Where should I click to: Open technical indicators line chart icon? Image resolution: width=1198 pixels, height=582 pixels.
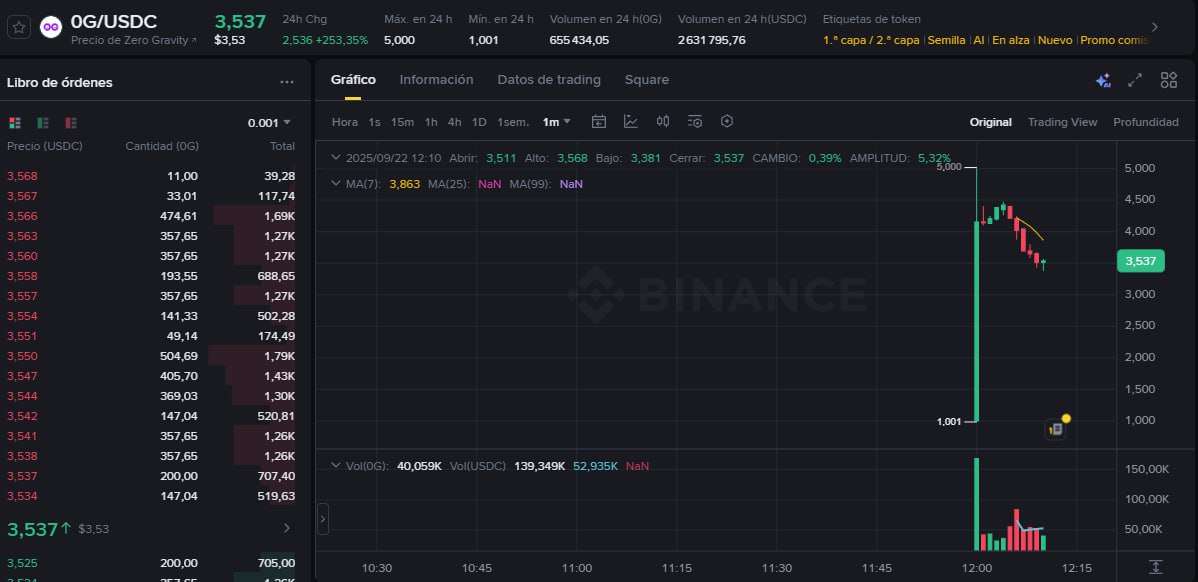click(631, 121)
